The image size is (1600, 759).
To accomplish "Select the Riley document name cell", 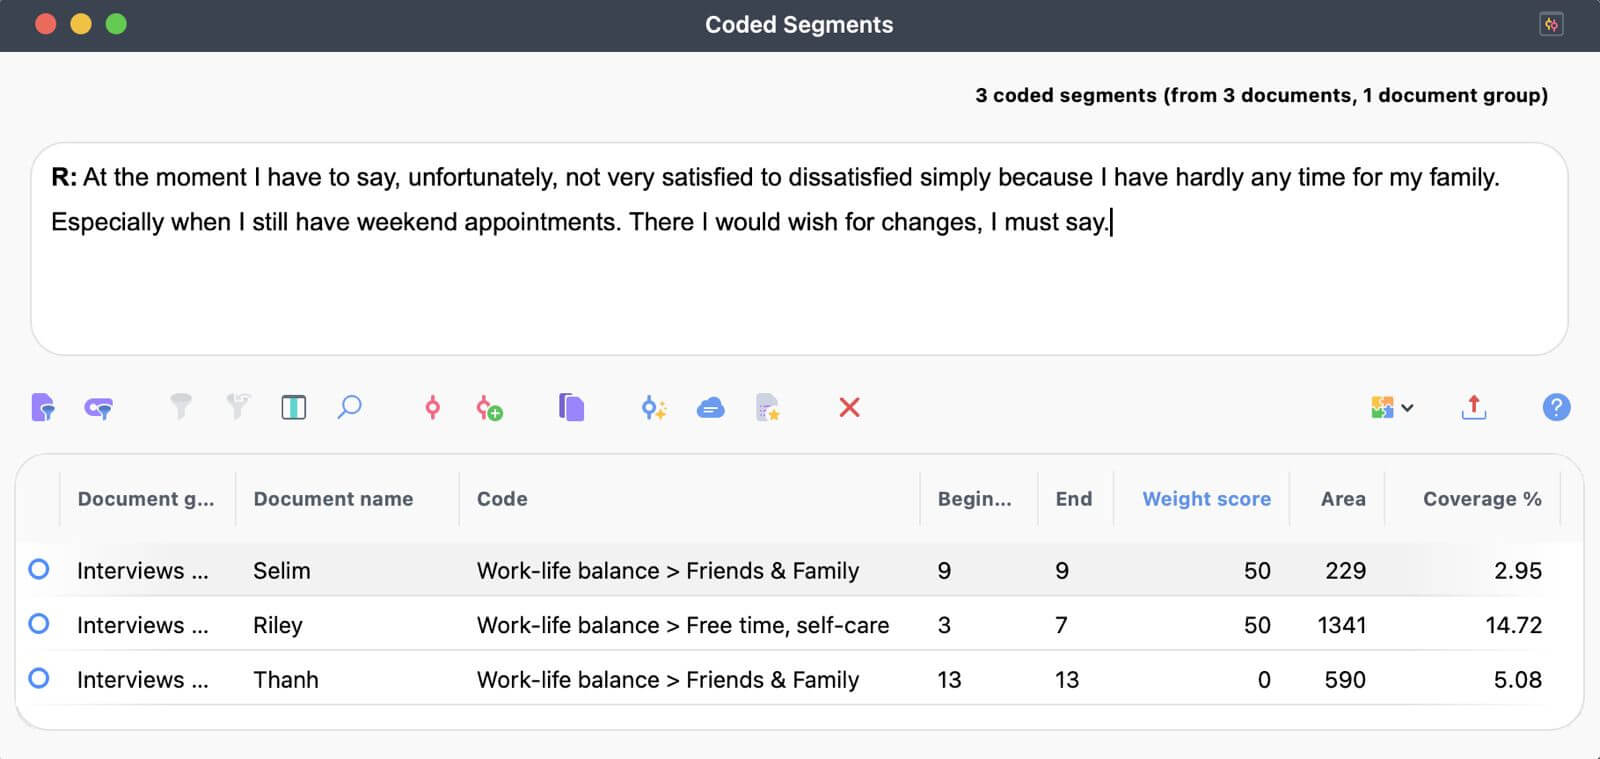I will [277, 625].
